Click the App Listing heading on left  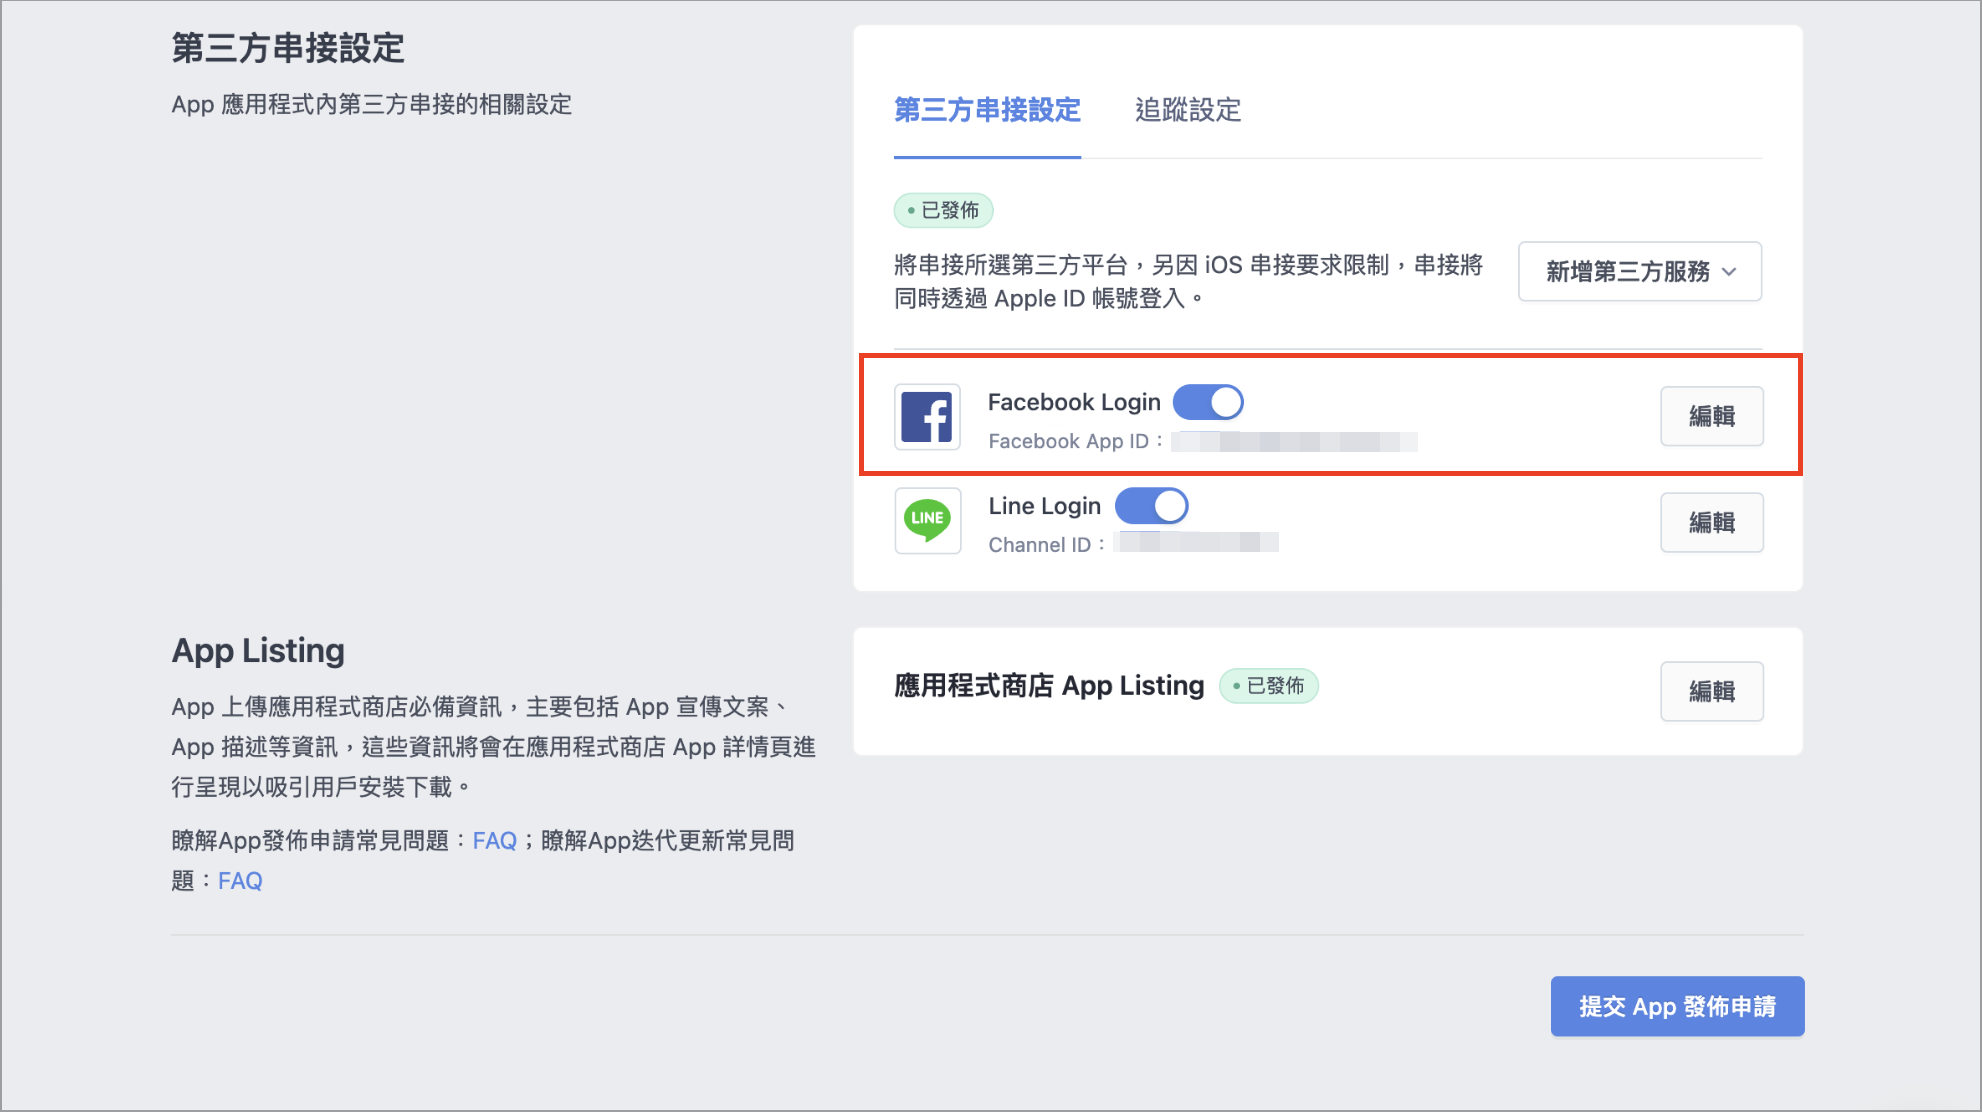click(258, 651)
